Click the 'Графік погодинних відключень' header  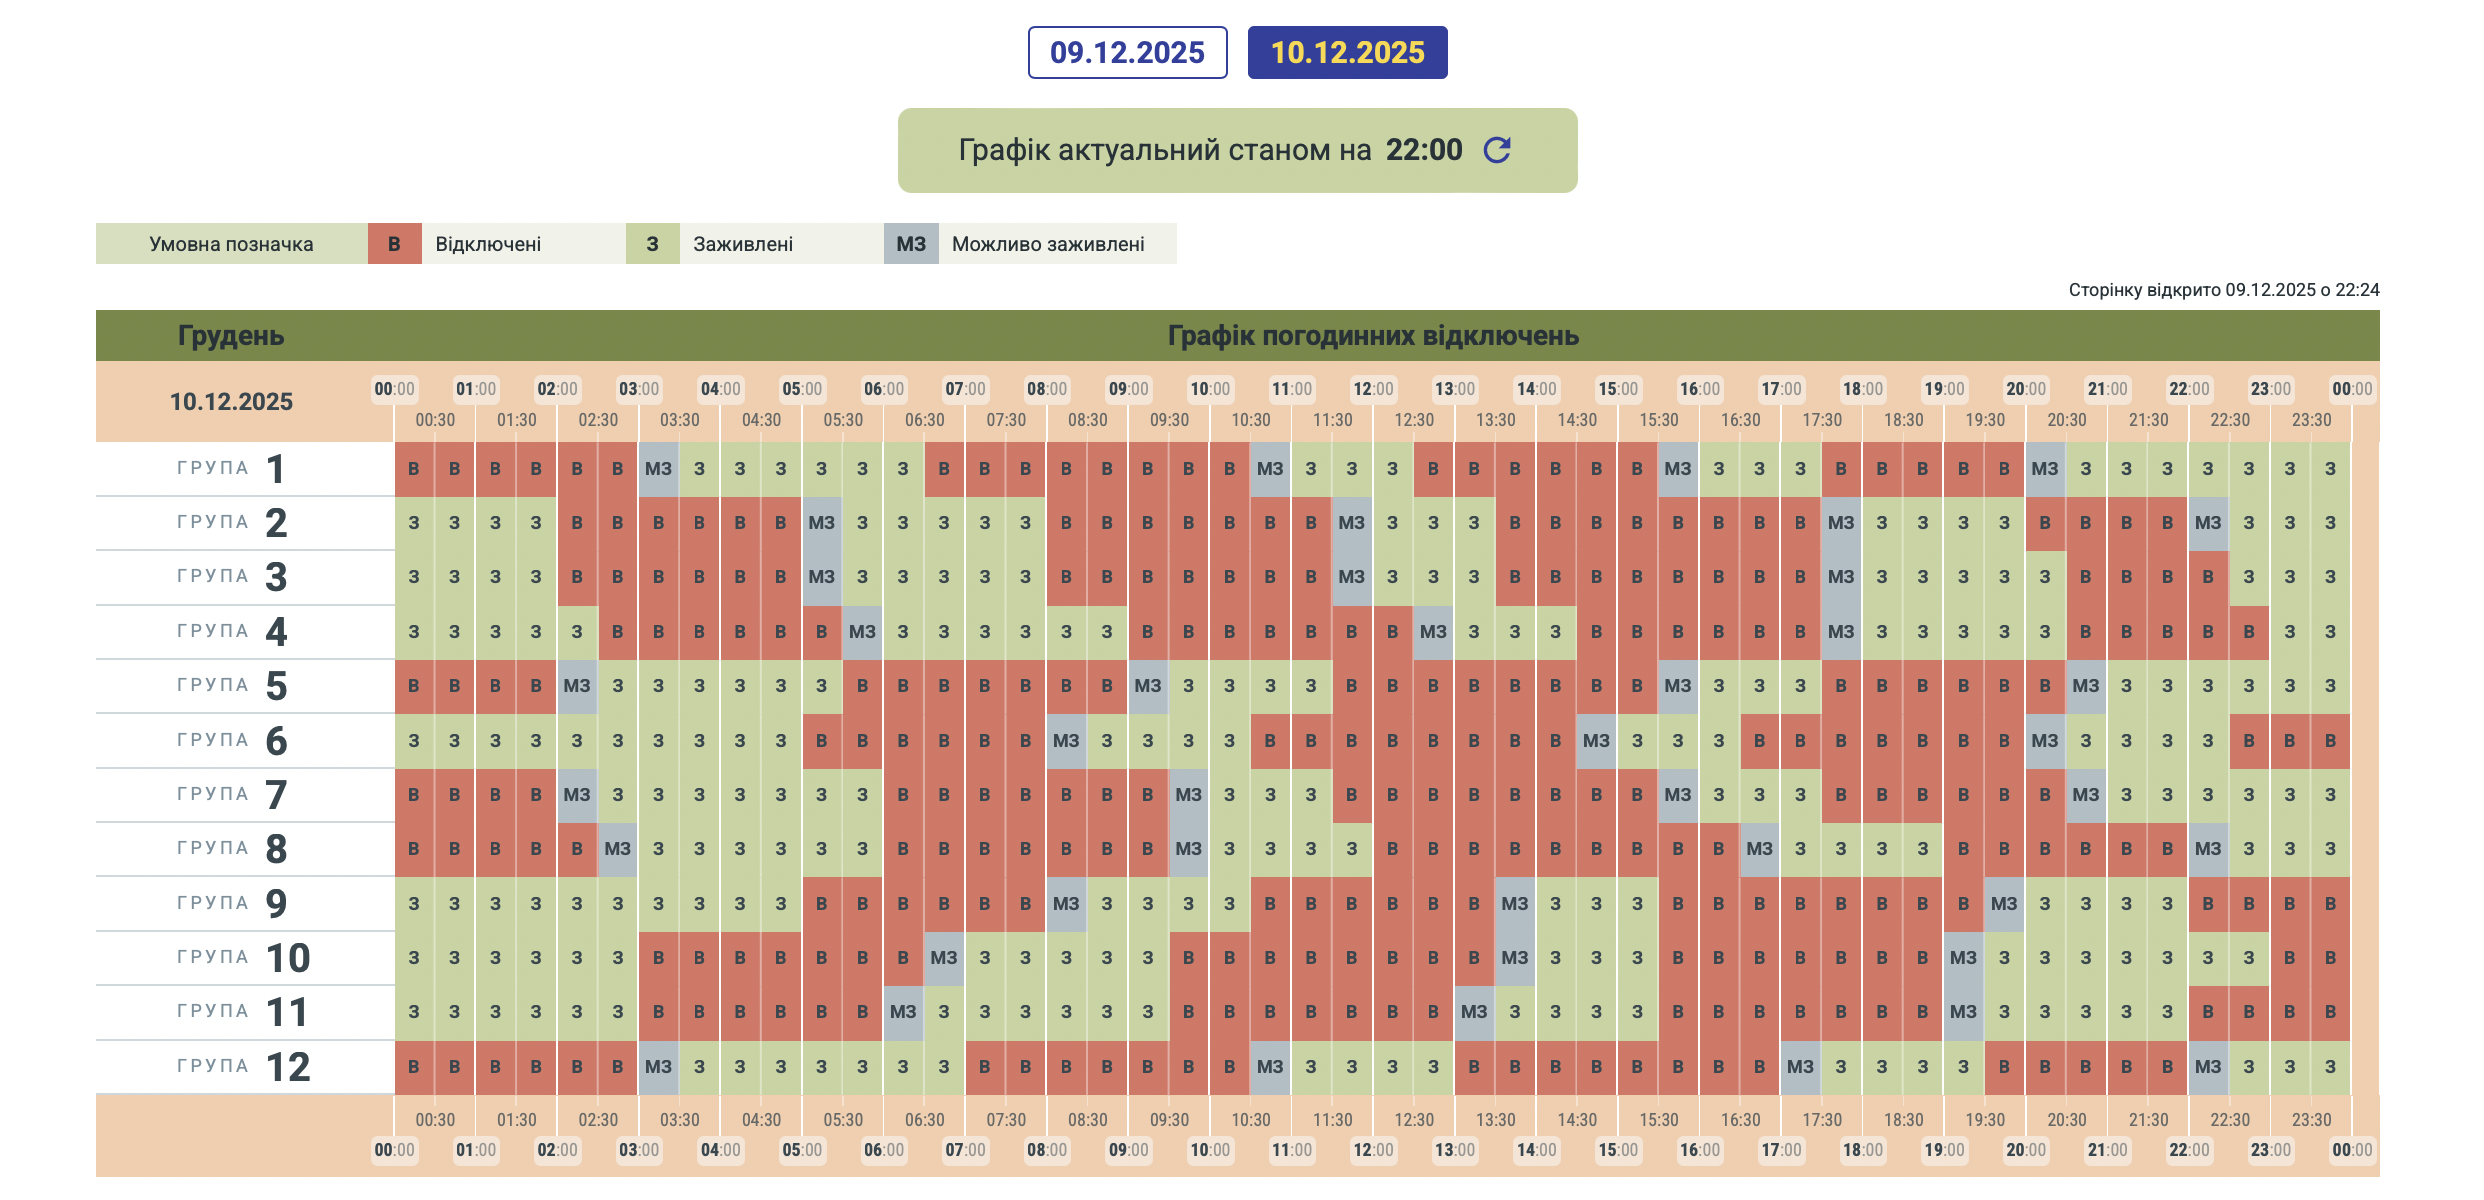1372,336
